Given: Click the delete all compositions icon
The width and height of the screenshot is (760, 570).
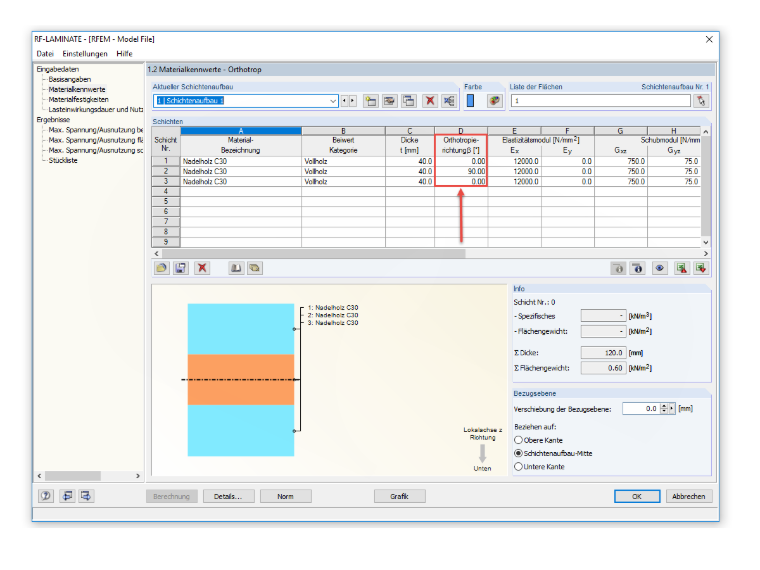Looking at the screenshot, I should (449, 101).
